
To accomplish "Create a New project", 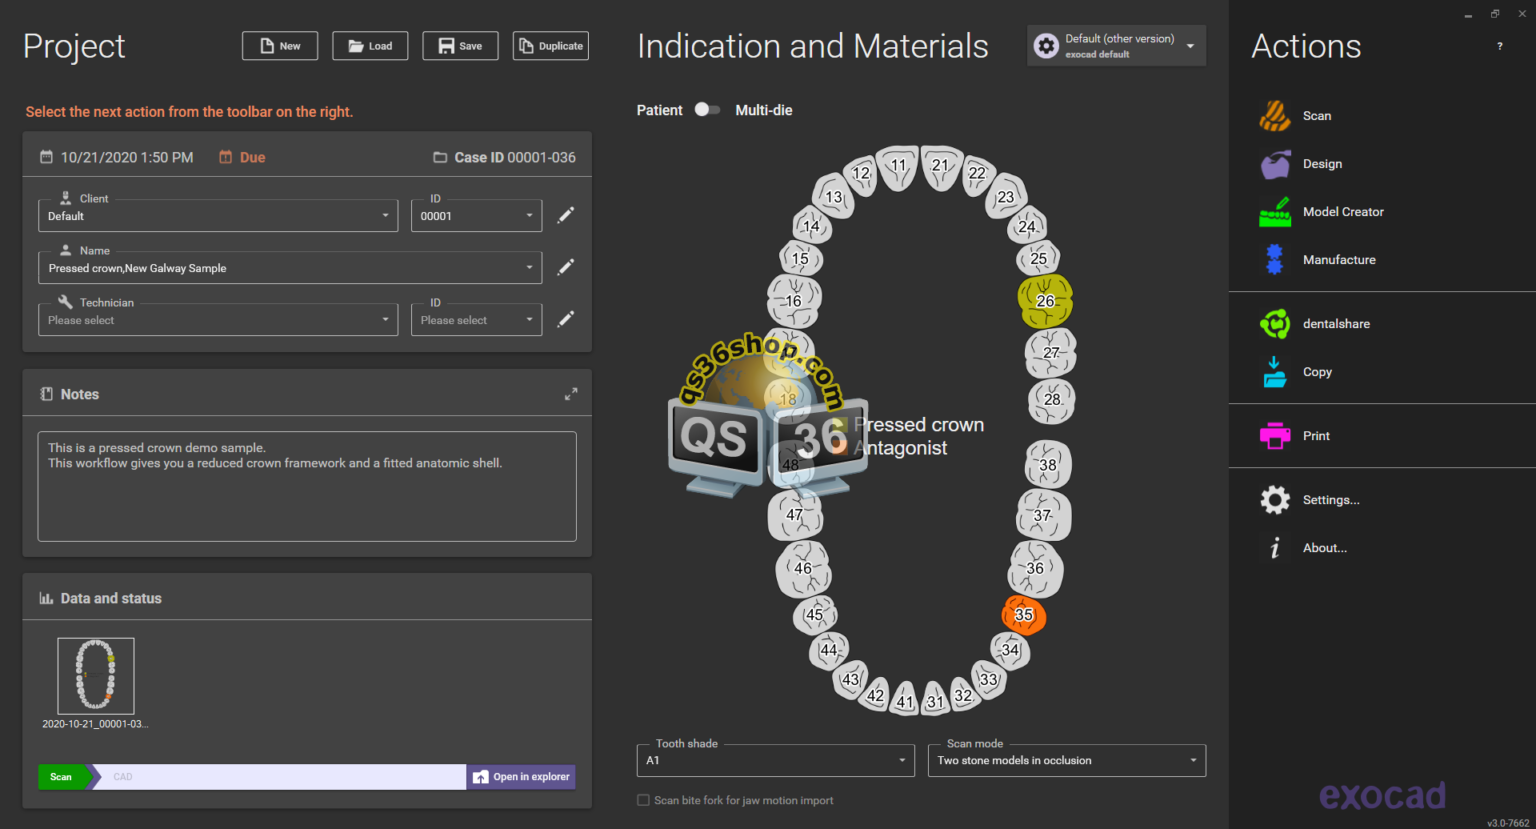I will pyautogui.click(x=279, y=45).
